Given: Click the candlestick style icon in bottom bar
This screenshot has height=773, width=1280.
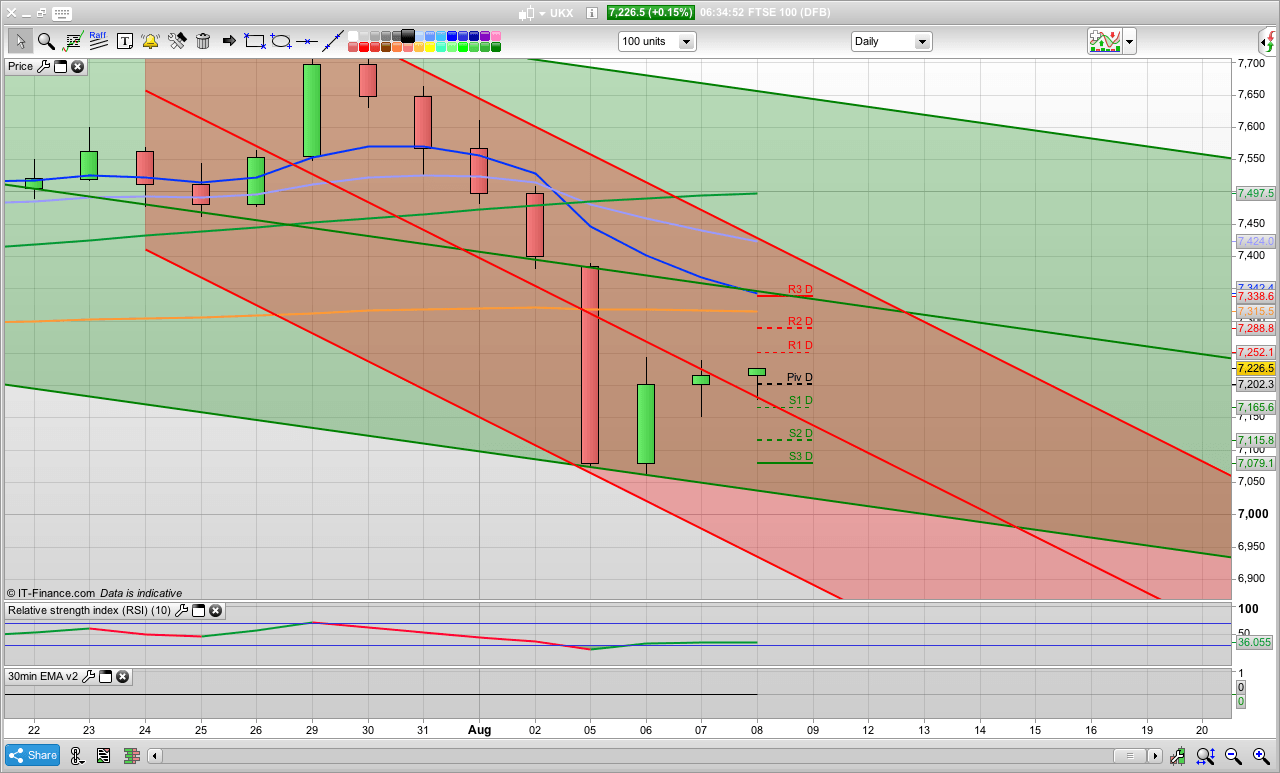Looking at the screenshot, I should (x=134, y=756).
